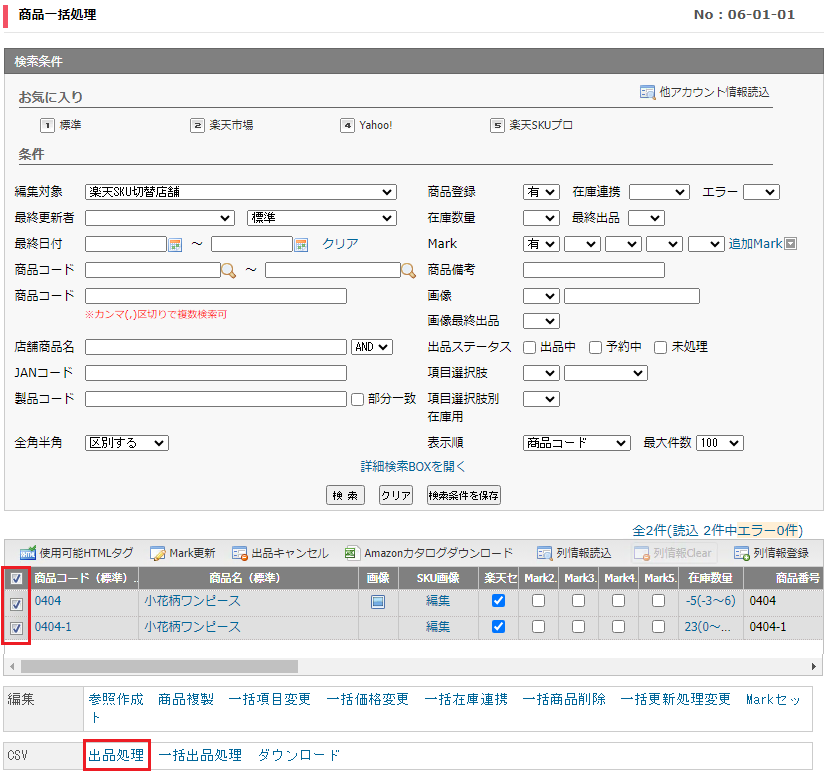Click クリア link next to 最終日付
Image resolution: width=829 pixels, height=773 pixels.
340,244
